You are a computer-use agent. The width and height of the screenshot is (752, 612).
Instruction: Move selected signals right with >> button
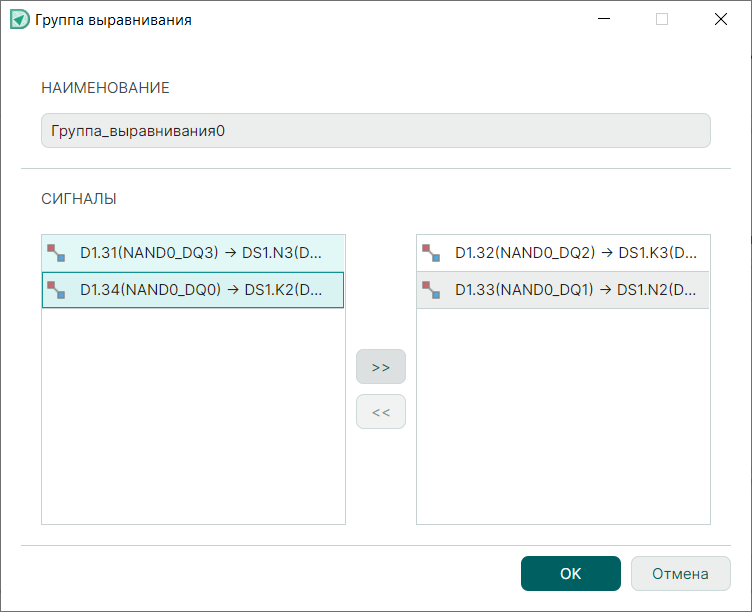(x=381, y=367)
